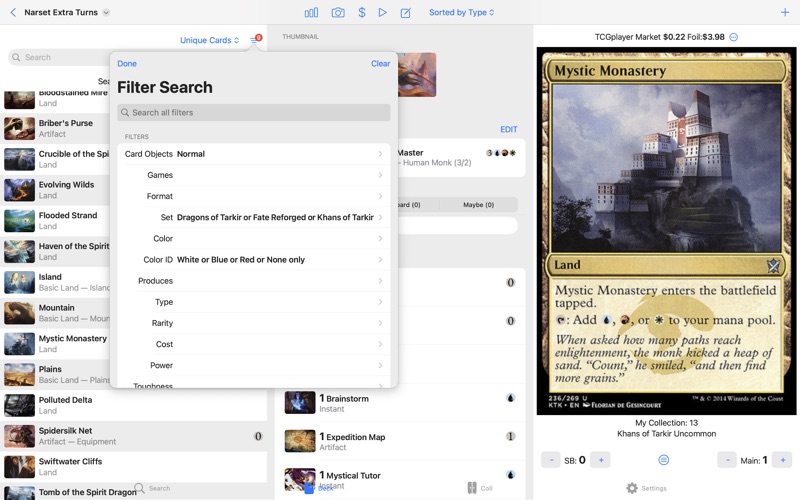Open Brainstorm card in deck list
This screenshot has width=800, height=500.
click(402, 403)
